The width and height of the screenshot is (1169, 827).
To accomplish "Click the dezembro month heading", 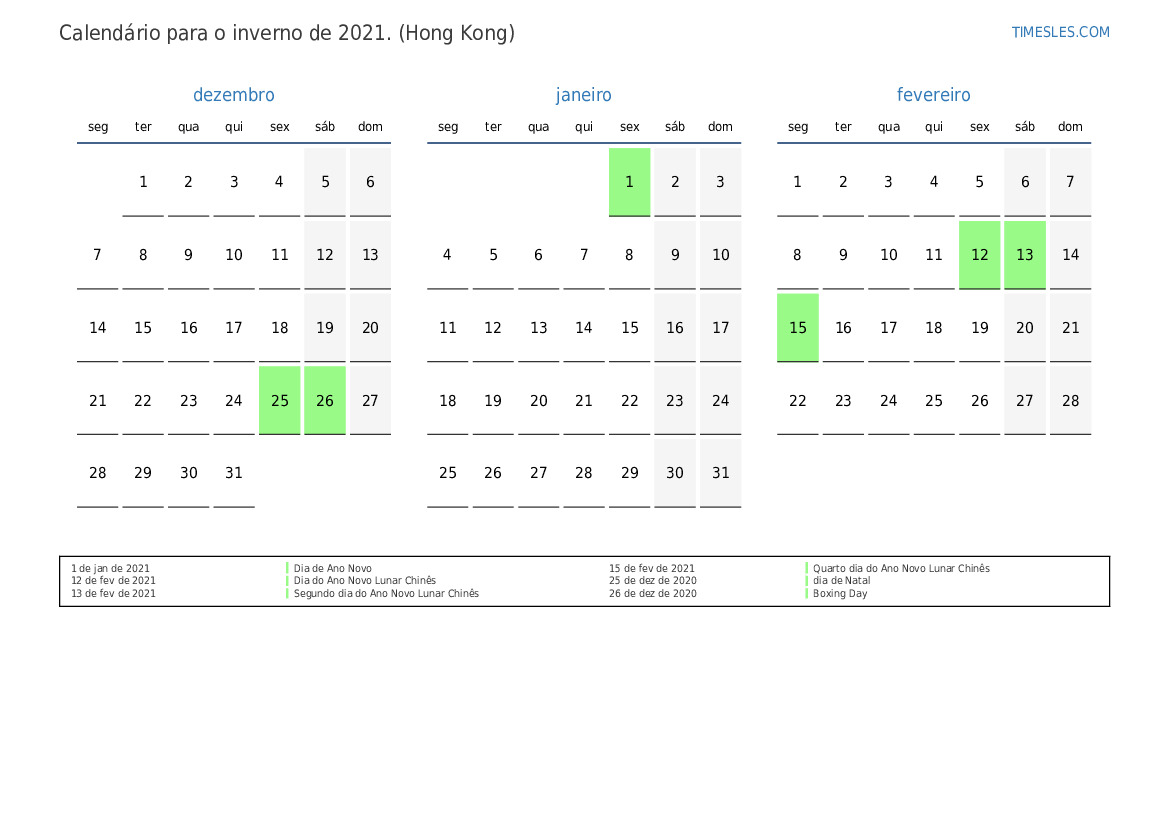I will pos(233,95).
